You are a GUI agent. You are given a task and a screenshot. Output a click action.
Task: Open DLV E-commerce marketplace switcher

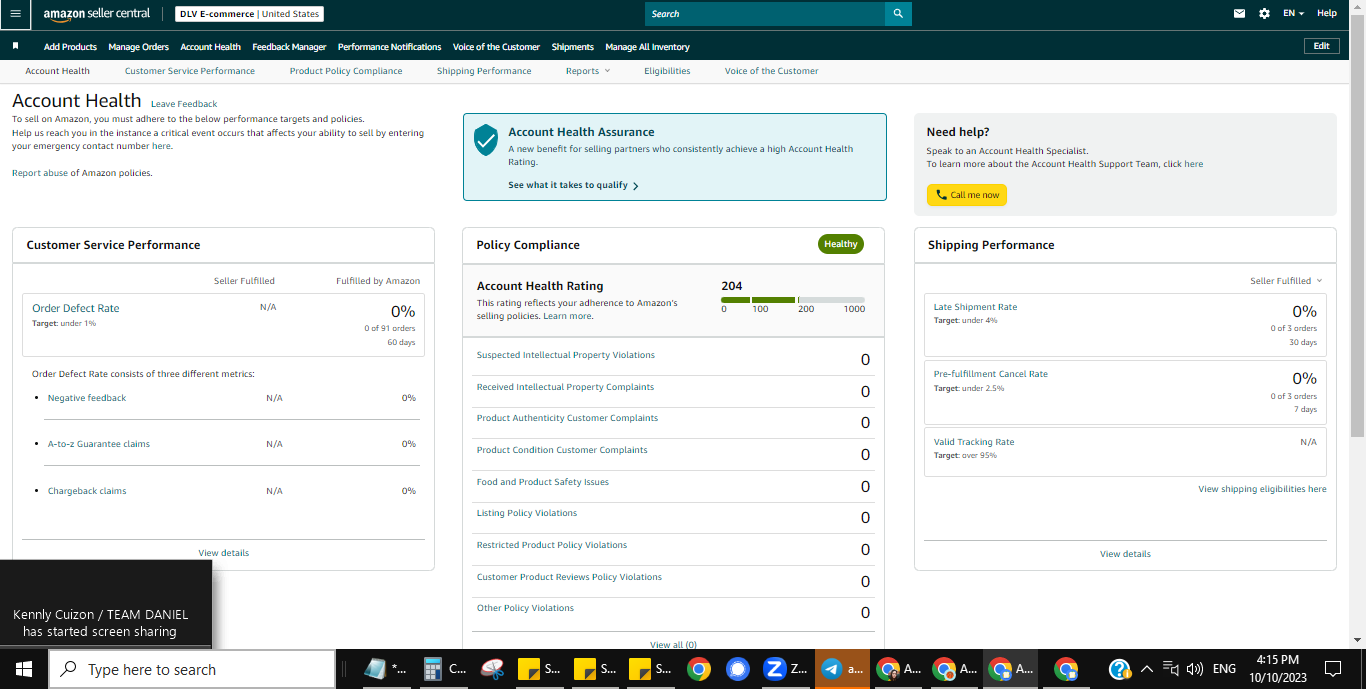[249, 14]
